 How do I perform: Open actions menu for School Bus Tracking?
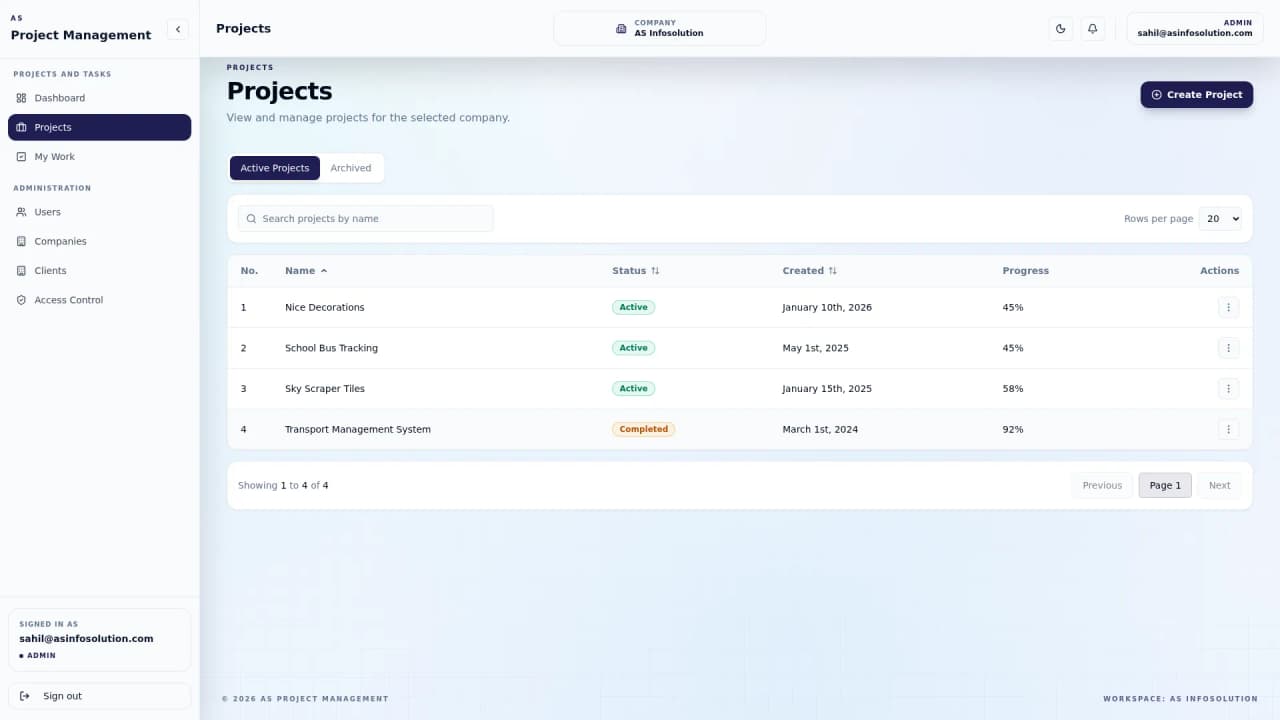[x=1228, y=348]
